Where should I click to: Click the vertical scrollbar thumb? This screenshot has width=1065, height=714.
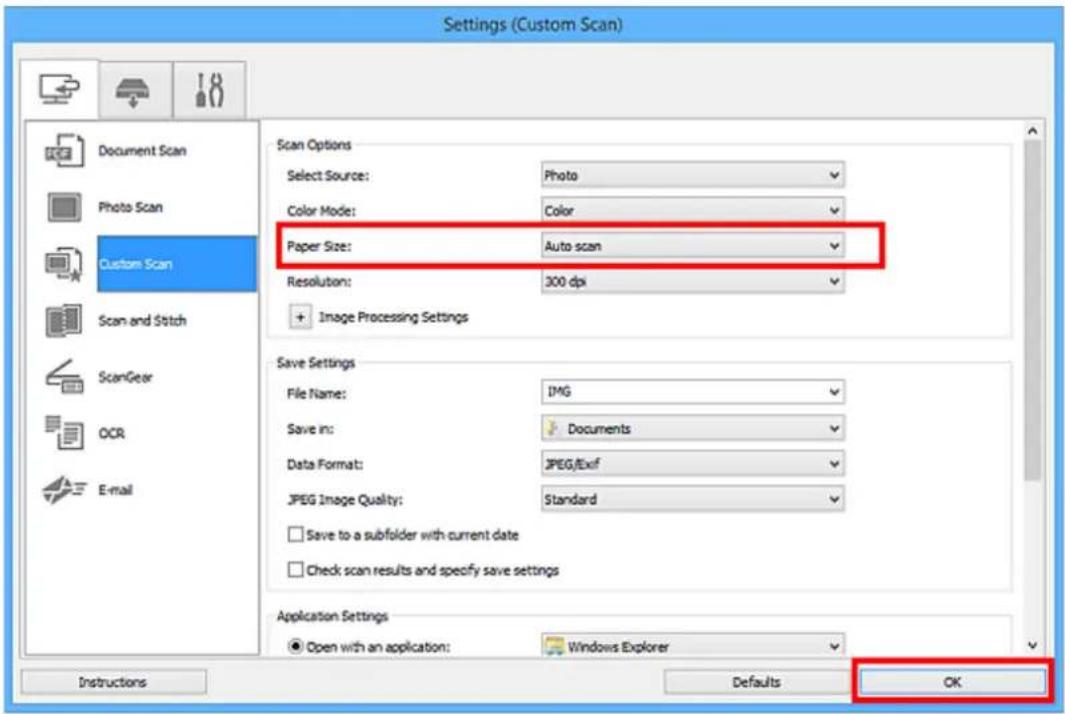tap(1032, 309)
